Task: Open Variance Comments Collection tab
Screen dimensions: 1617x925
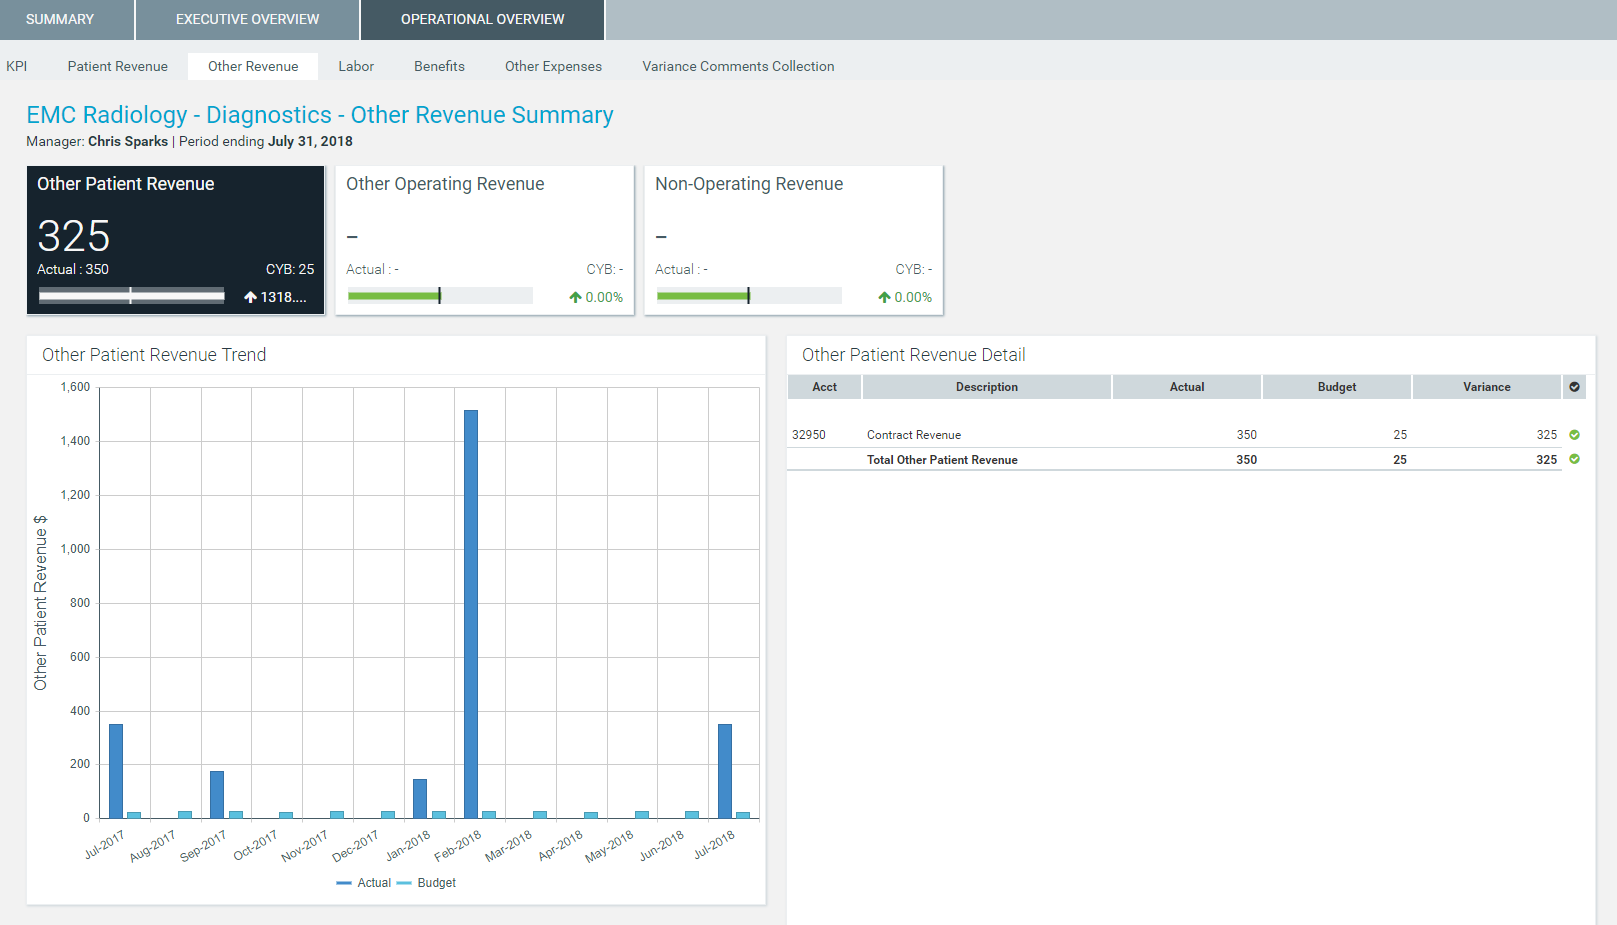Action: tap(738, 66)
